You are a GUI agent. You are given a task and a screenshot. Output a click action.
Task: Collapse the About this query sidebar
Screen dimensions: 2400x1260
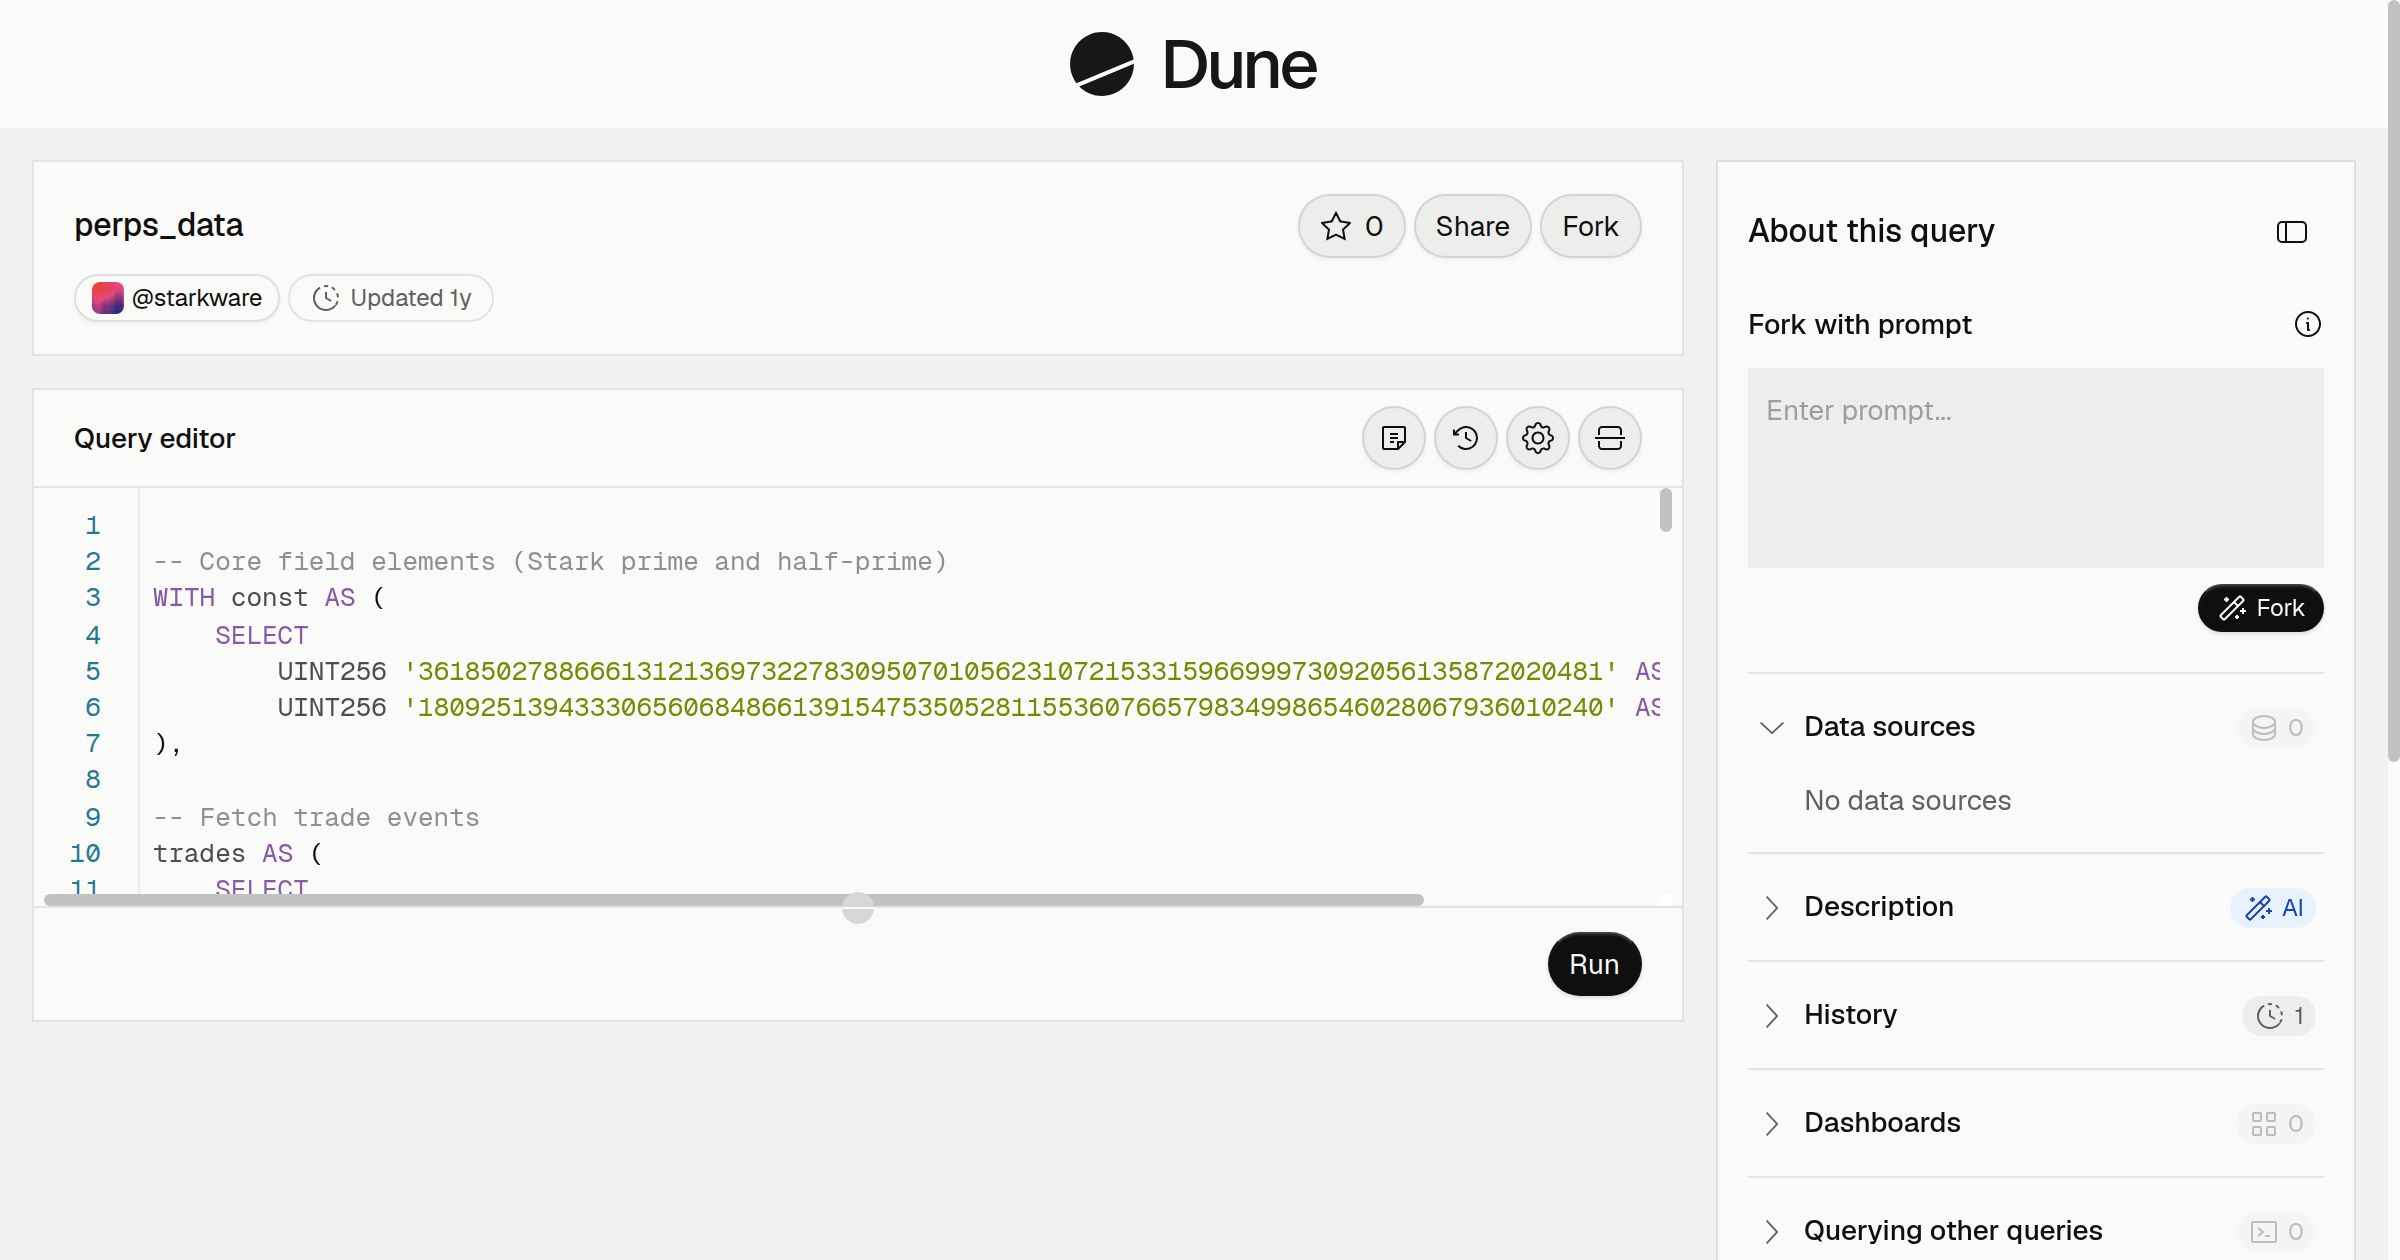click(x=2291, y=232)
